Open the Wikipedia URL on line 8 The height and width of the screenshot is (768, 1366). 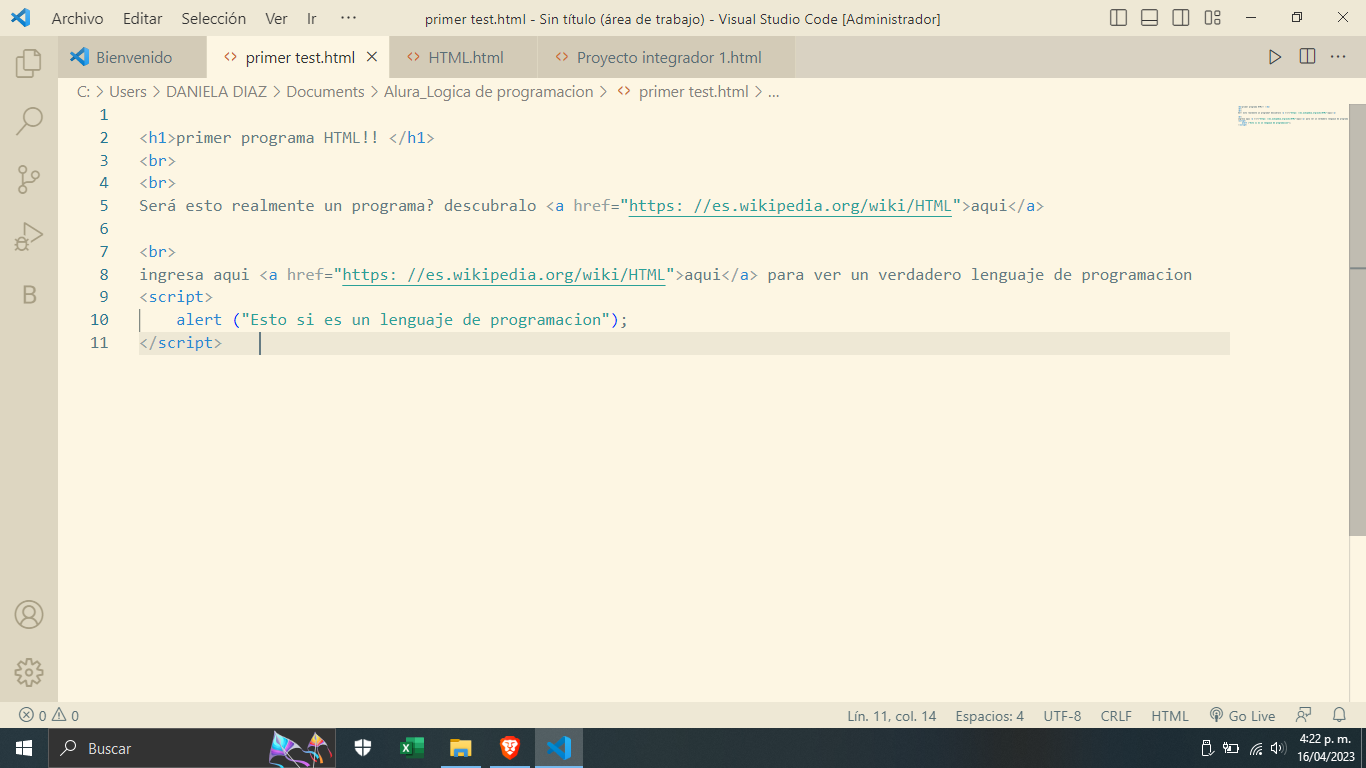point(504,274)
